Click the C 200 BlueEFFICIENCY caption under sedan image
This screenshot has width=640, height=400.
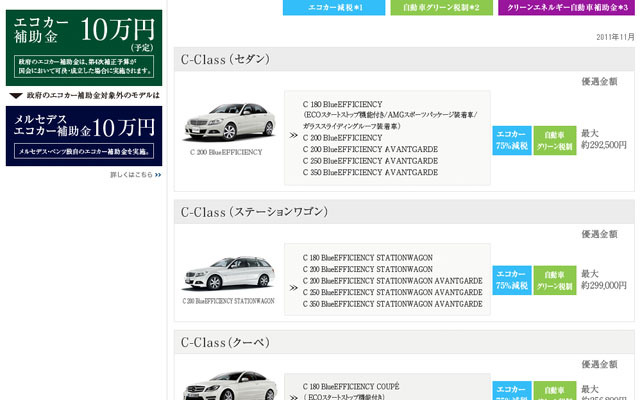(x=226, y=152)
